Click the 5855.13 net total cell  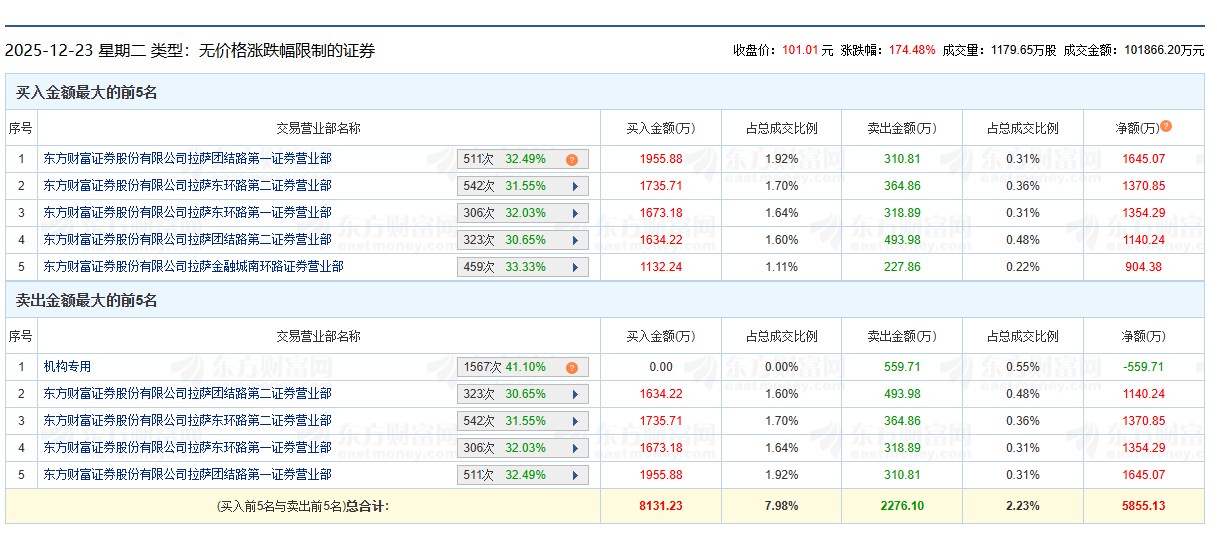click(x=1143, y=506)
